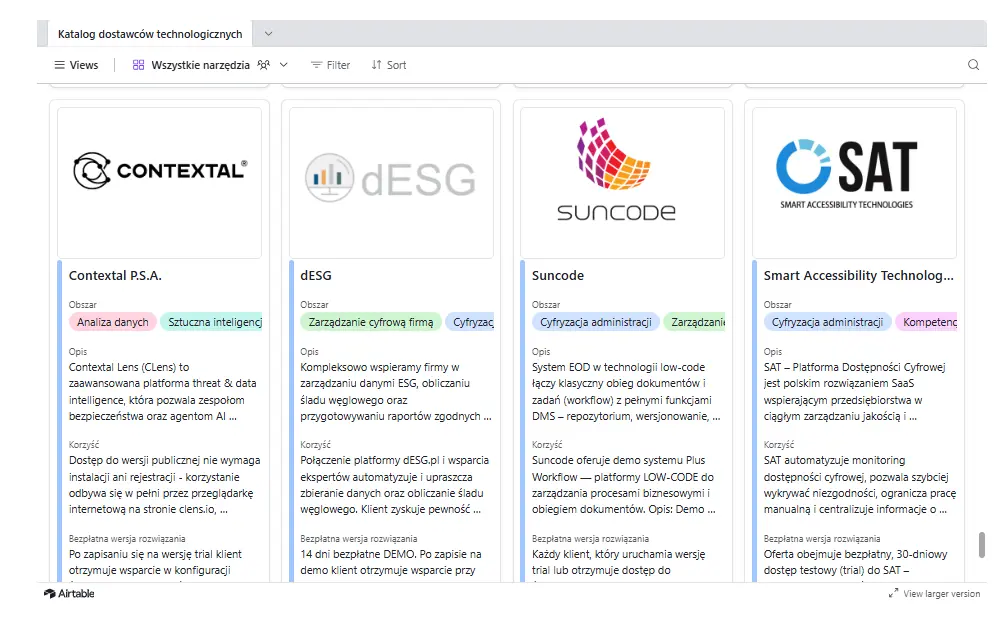The height and width of the screenshot is (621, 1007).
Task: Click the Wszystkie narzędzia view name
Action: click(x=200, y=65)
